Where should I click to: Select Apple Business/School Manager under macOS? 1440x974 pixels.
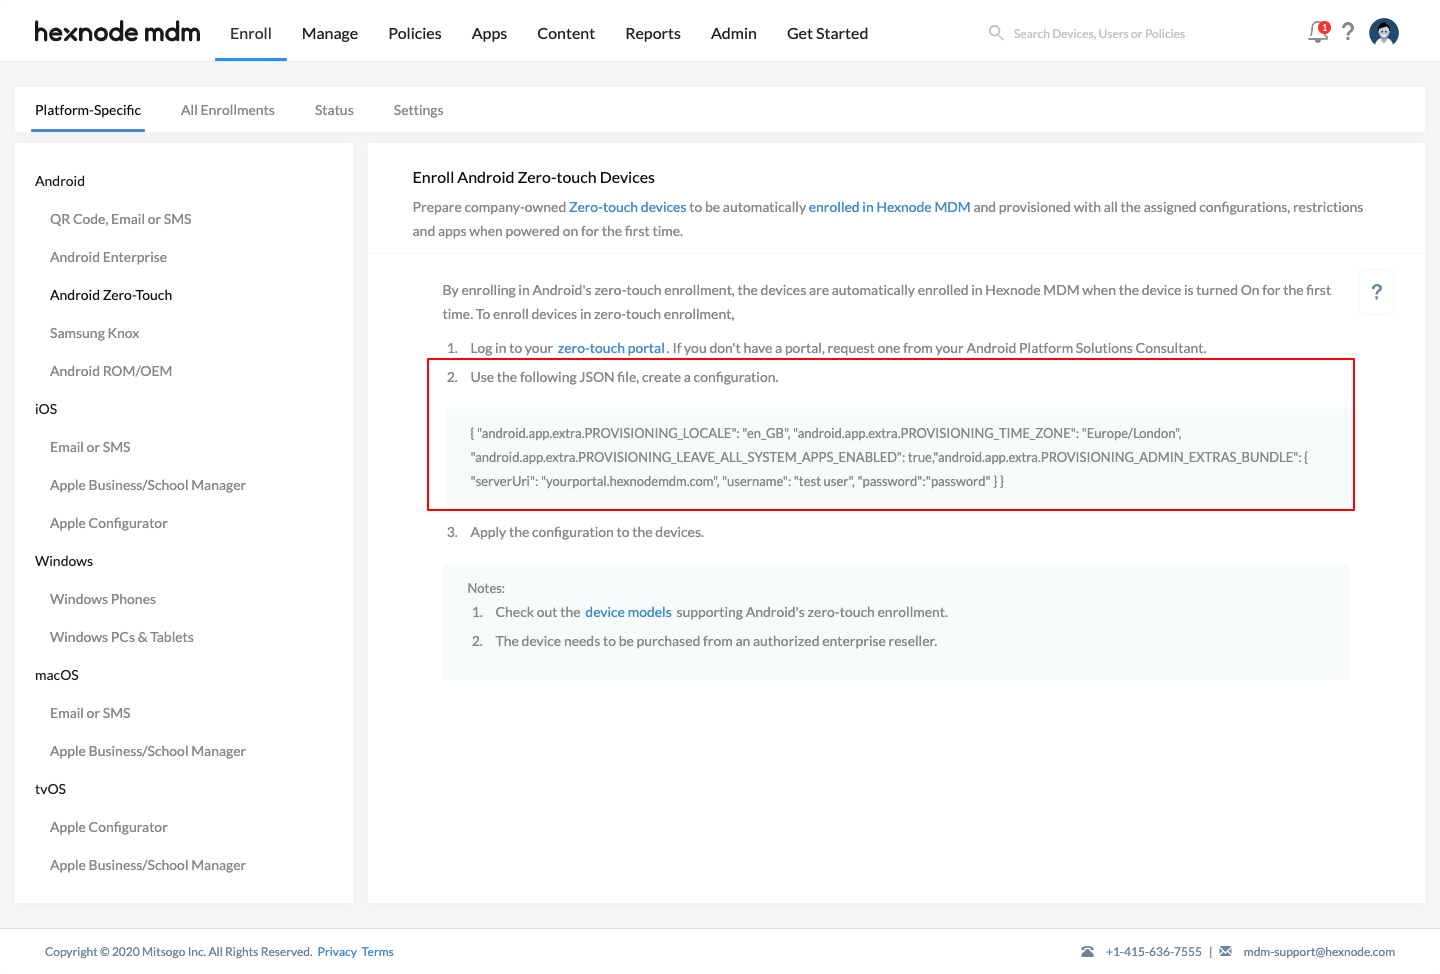pos(148,751)
